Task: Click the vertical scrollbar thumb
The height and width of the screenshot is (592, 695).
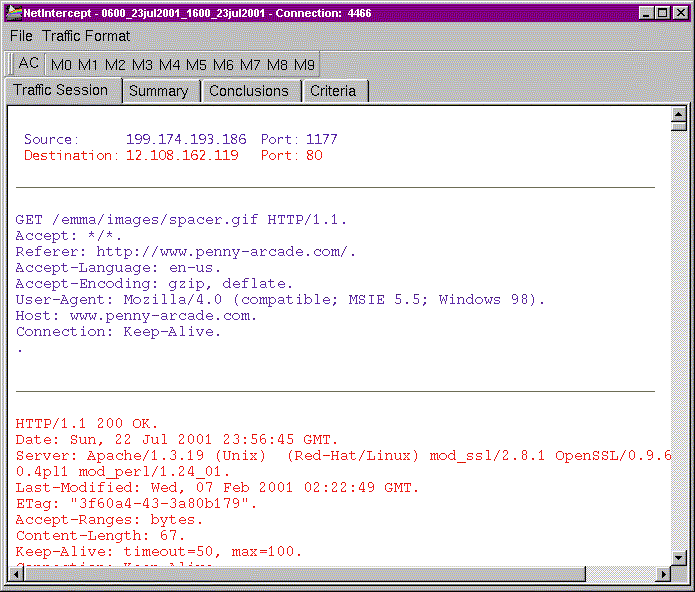Action: pos(678,126)
